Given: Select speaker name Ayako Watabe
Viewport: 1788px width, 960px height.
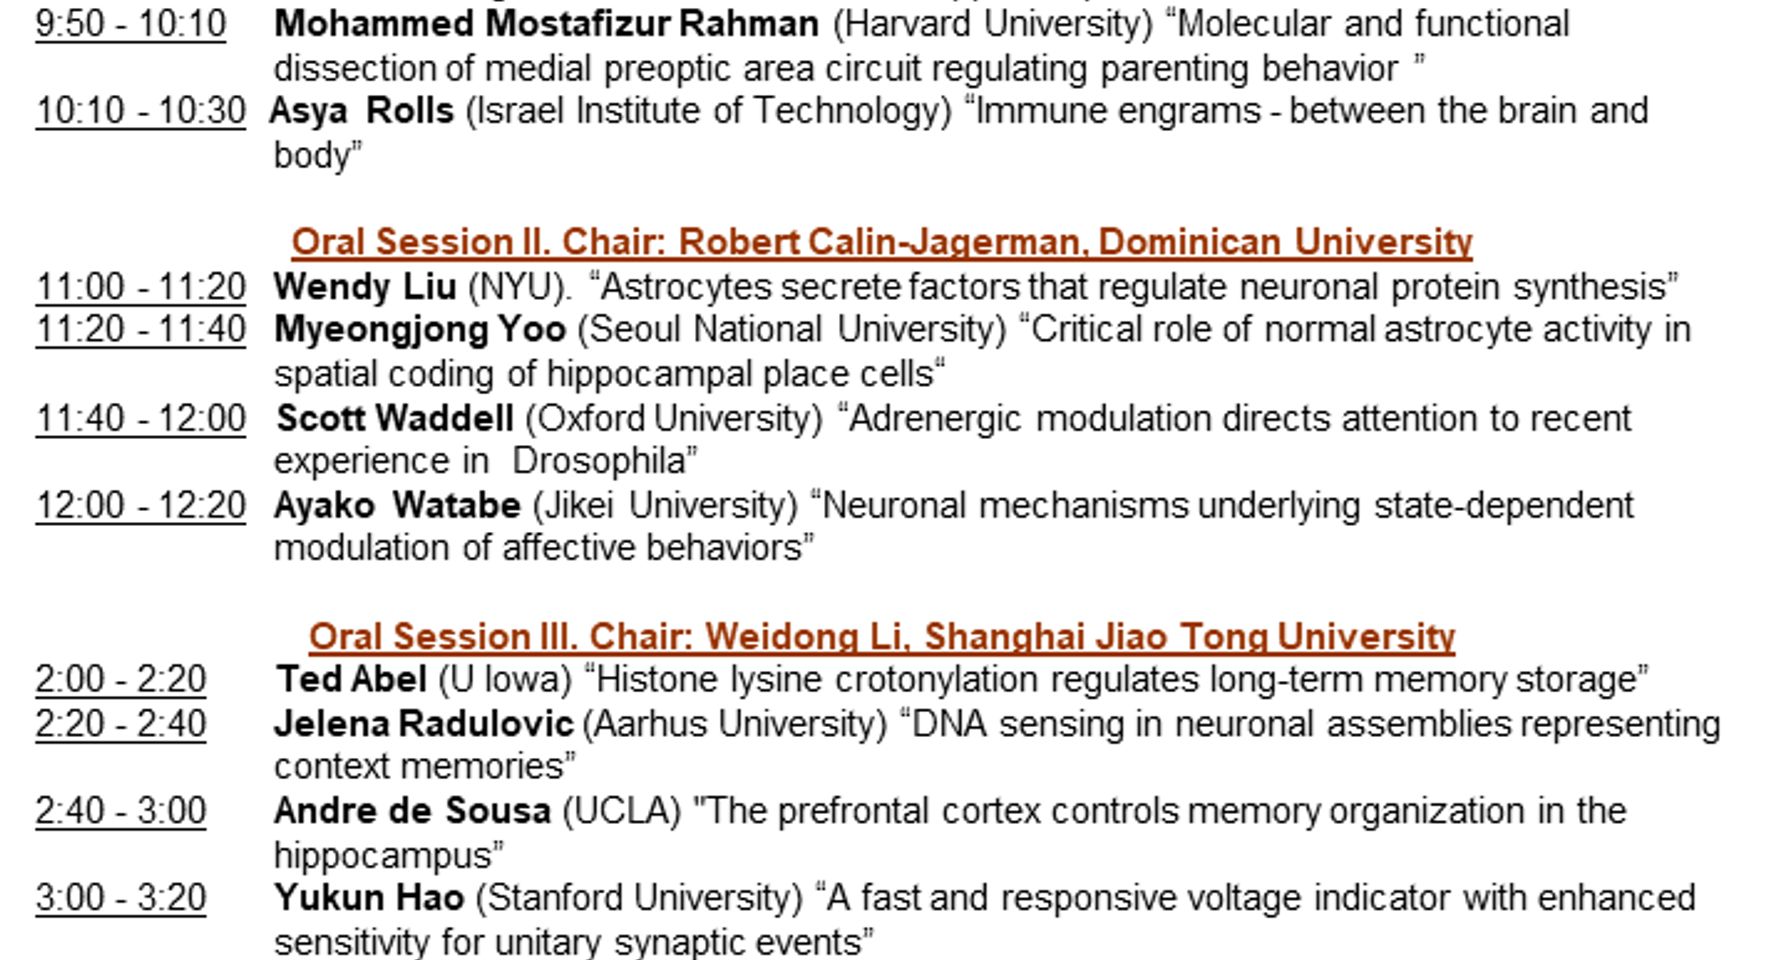Looking at the screenshot, I should 397,505.
